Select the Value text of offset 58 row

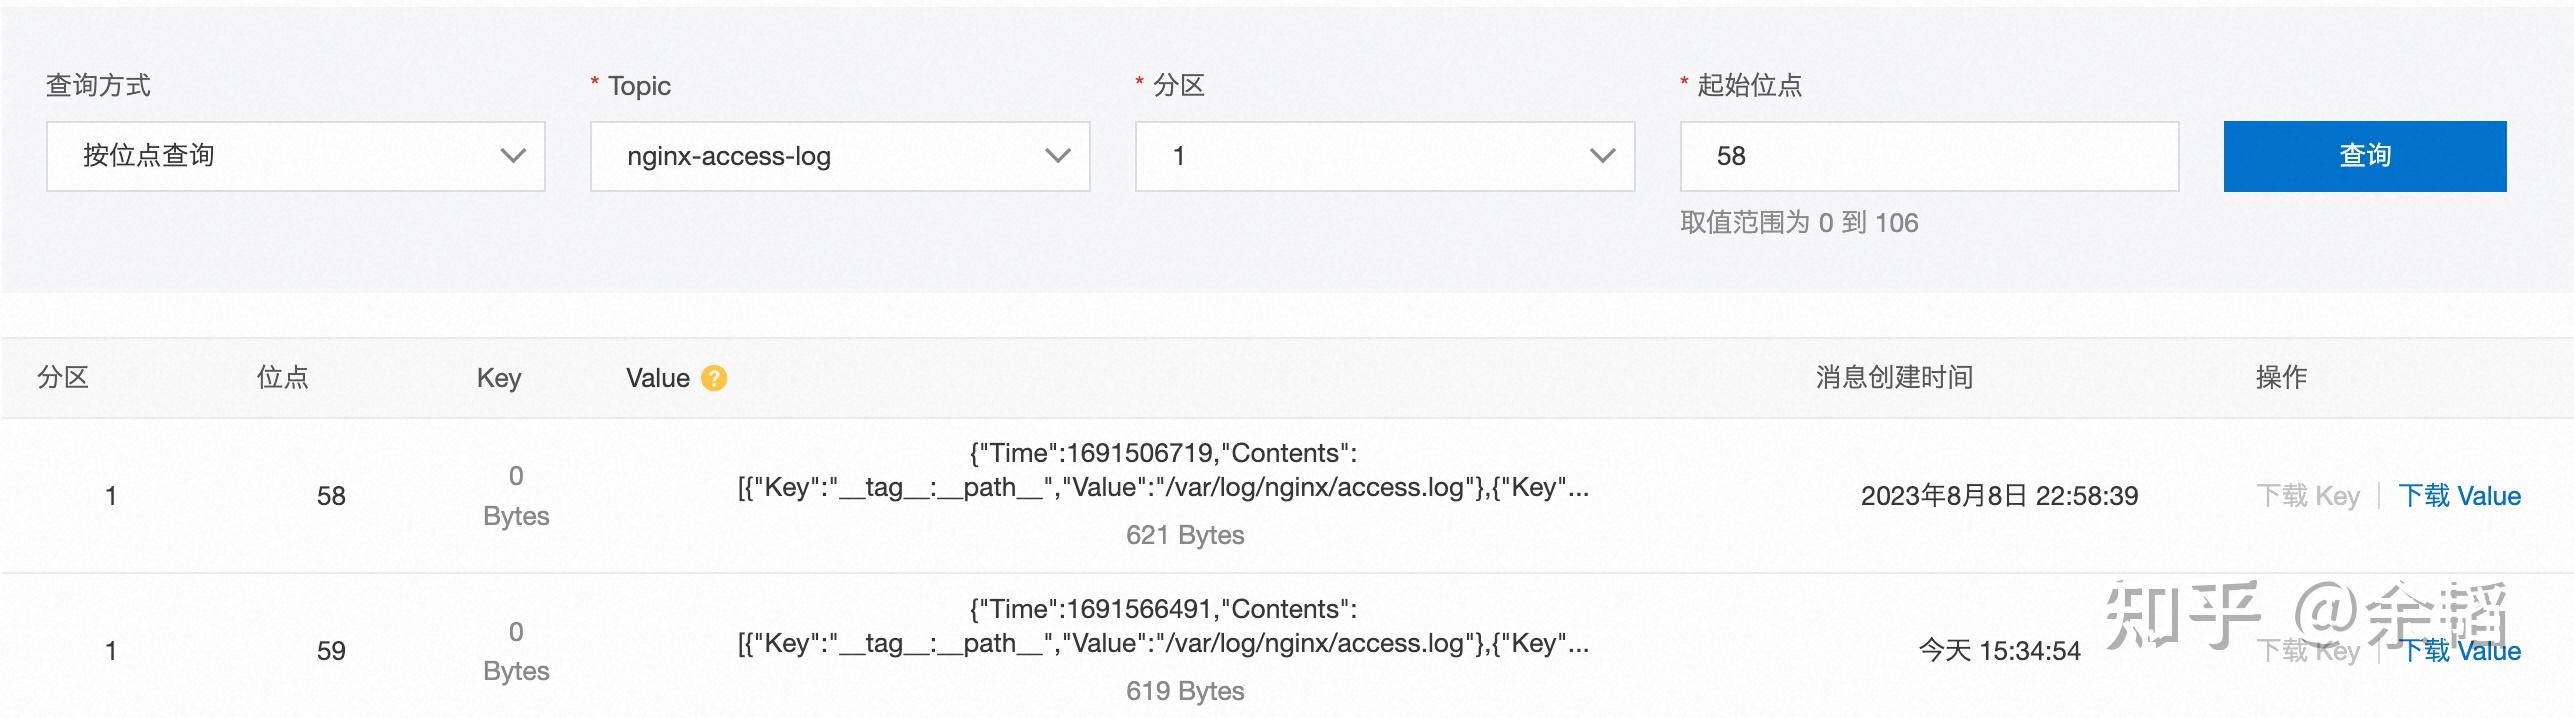click(x=1163, y=470)
